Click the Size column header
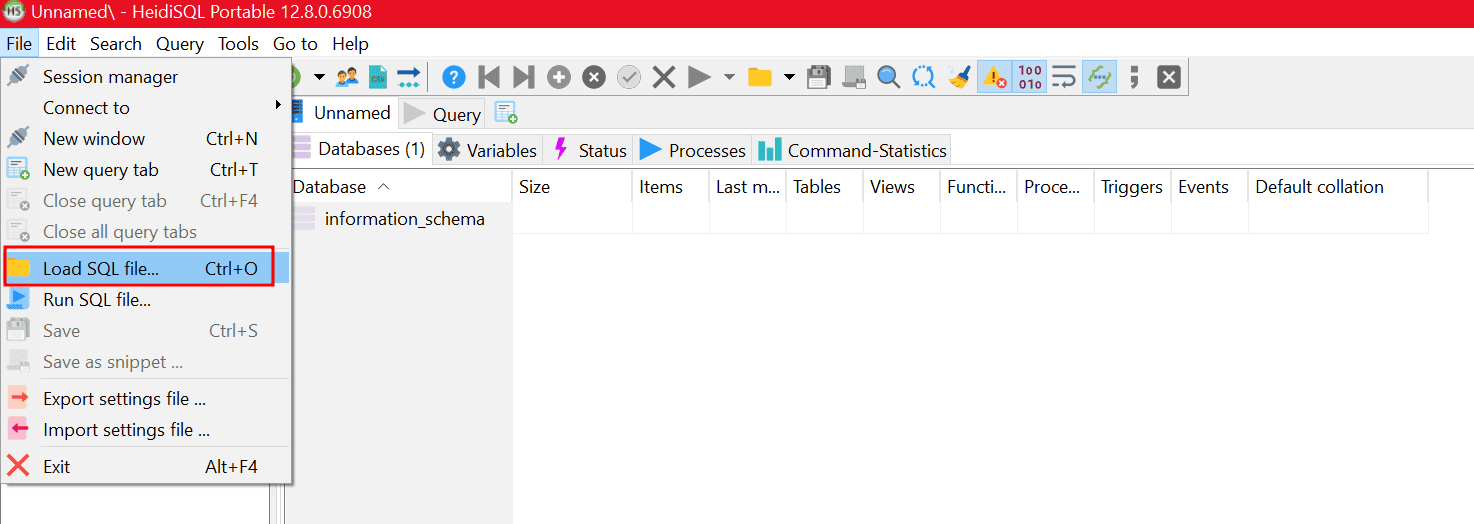Viewport: 1474px width, 524px height. (x=572, y=187)
